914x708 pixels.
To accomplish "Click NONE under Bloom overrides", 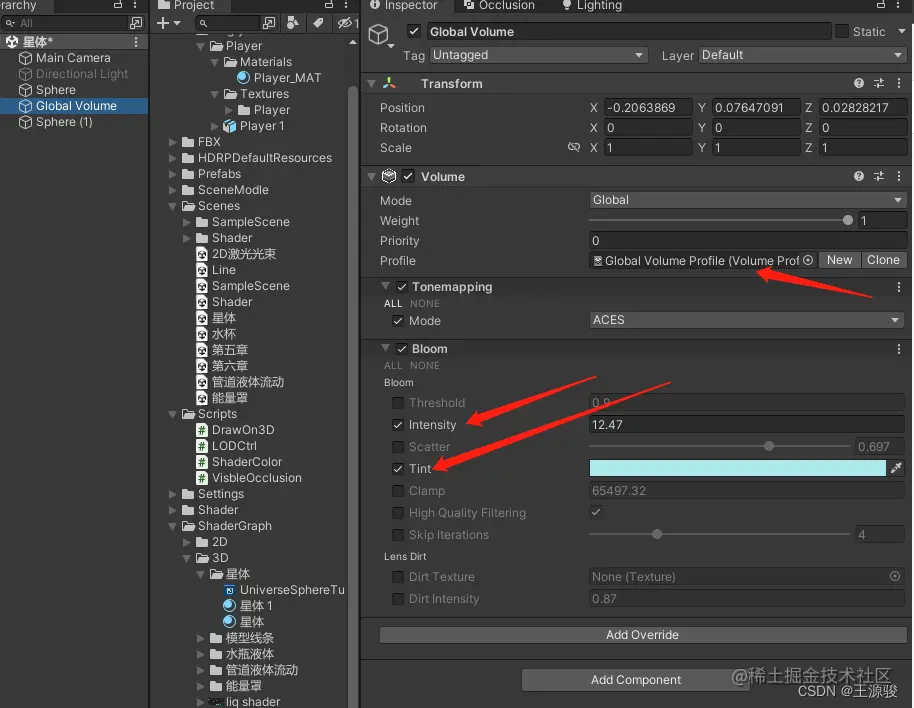I will (425, 365).
